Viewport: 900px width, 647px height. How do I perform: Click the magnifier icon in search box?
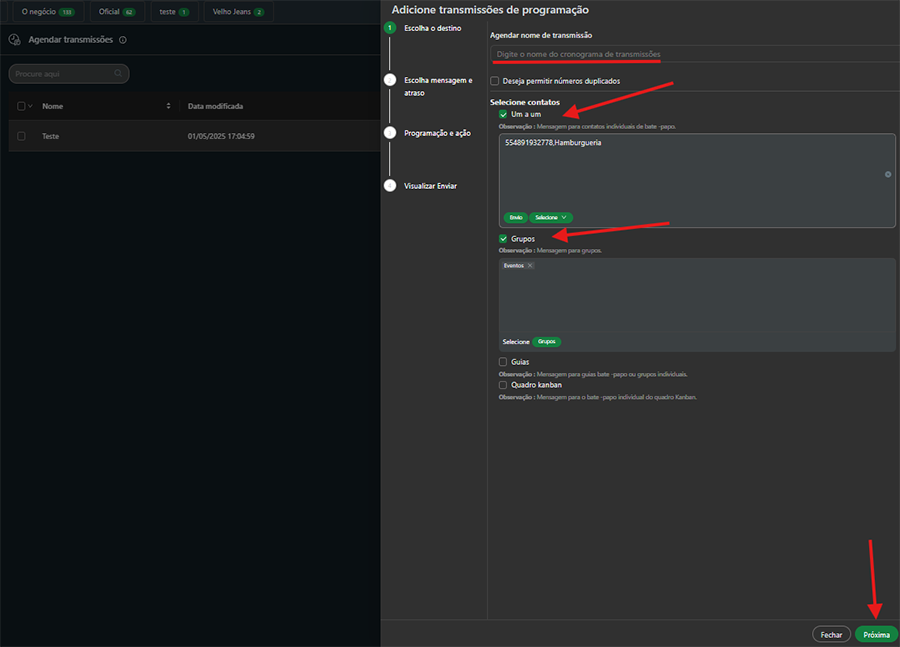[118, 74]
